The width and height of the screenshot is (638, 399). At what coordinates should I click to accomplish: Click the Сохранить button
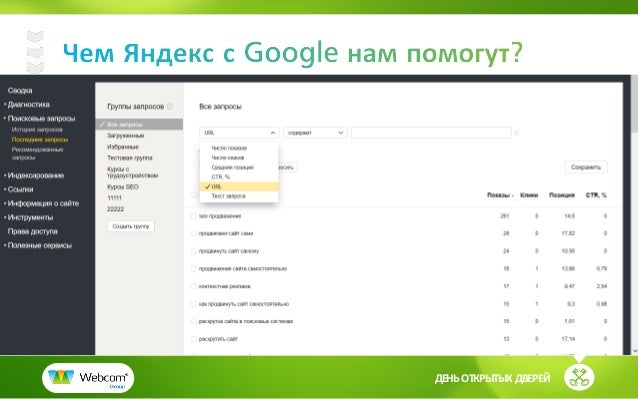586,167
